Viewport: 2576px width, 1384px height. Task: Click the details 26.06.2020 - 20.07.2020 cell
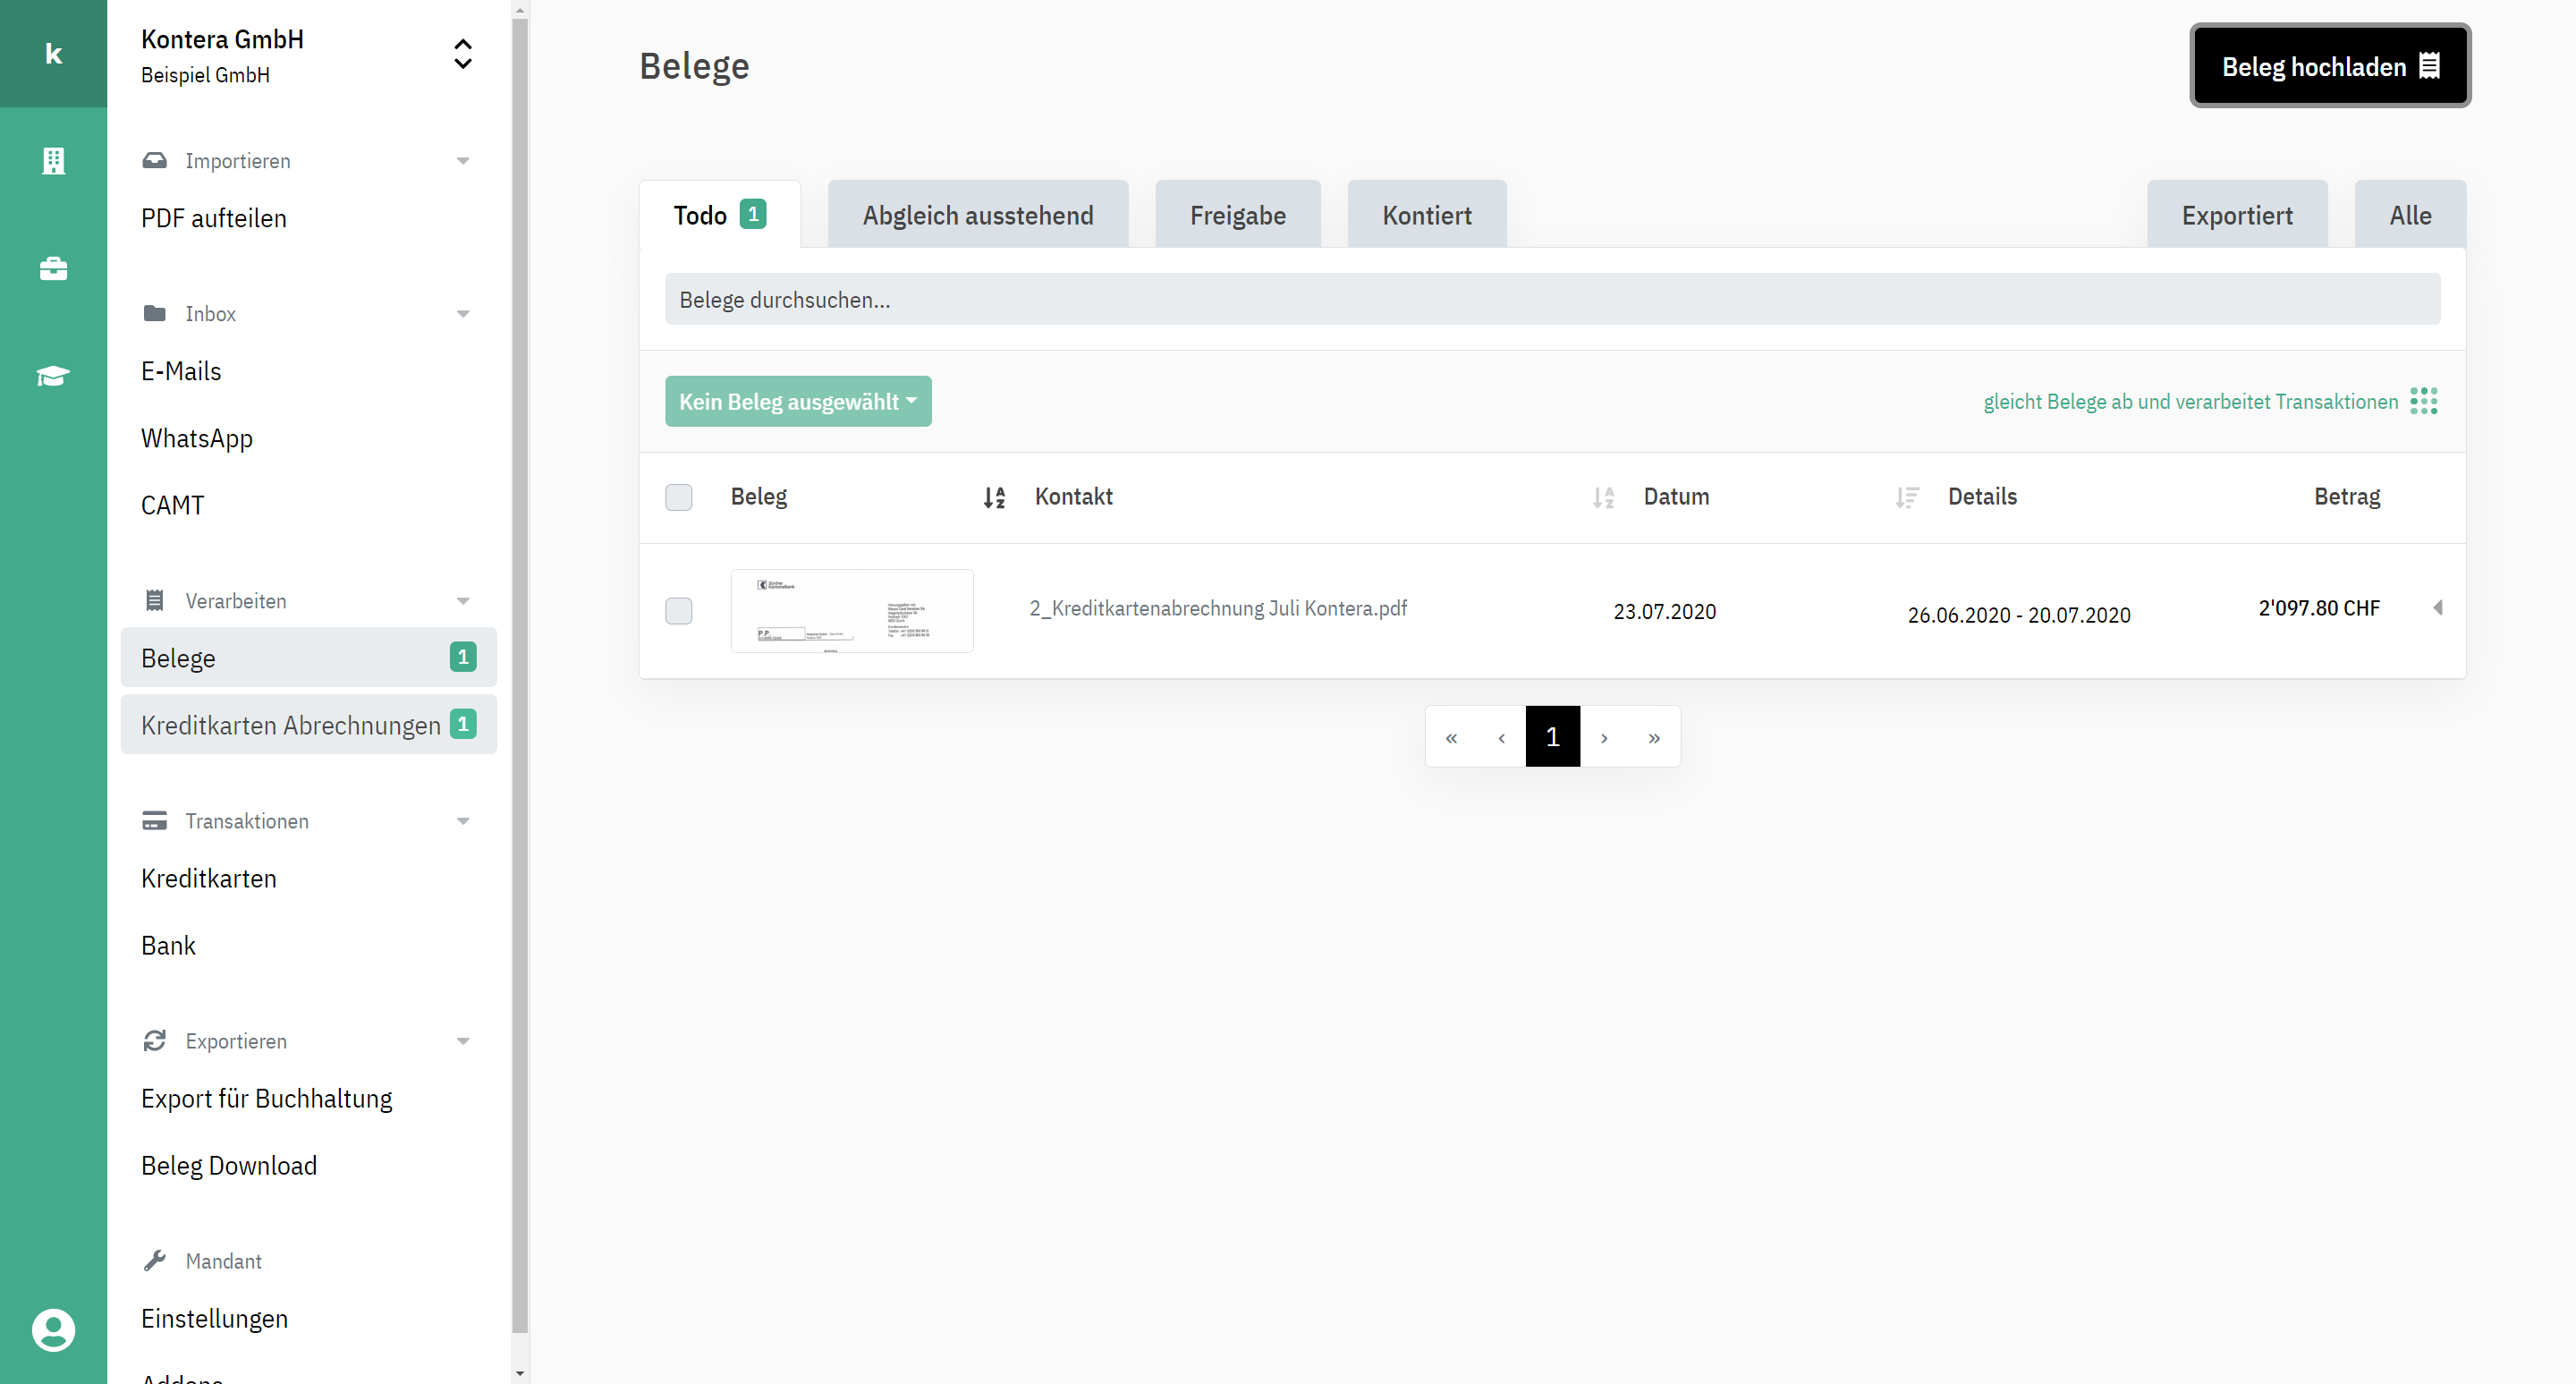pos(2019,615)
